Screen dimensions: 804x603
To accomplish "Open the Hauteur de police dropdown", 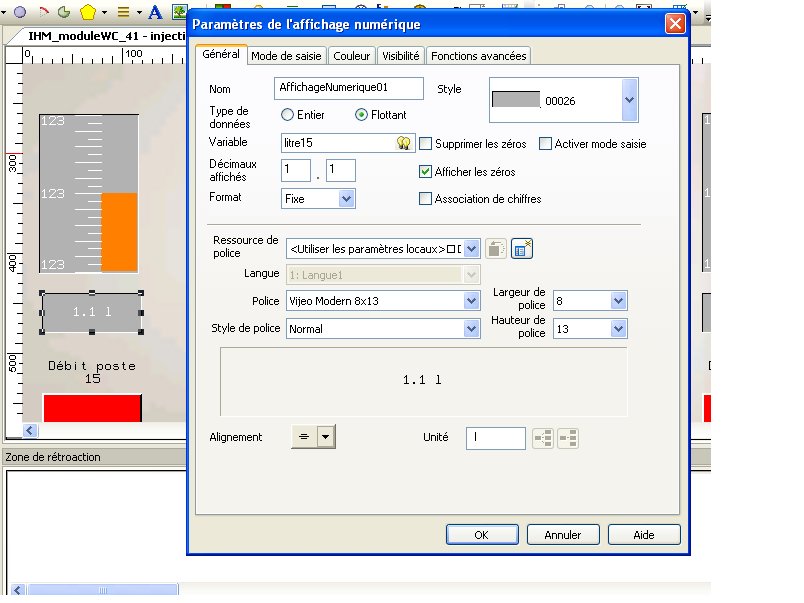I will coord(618,328).
